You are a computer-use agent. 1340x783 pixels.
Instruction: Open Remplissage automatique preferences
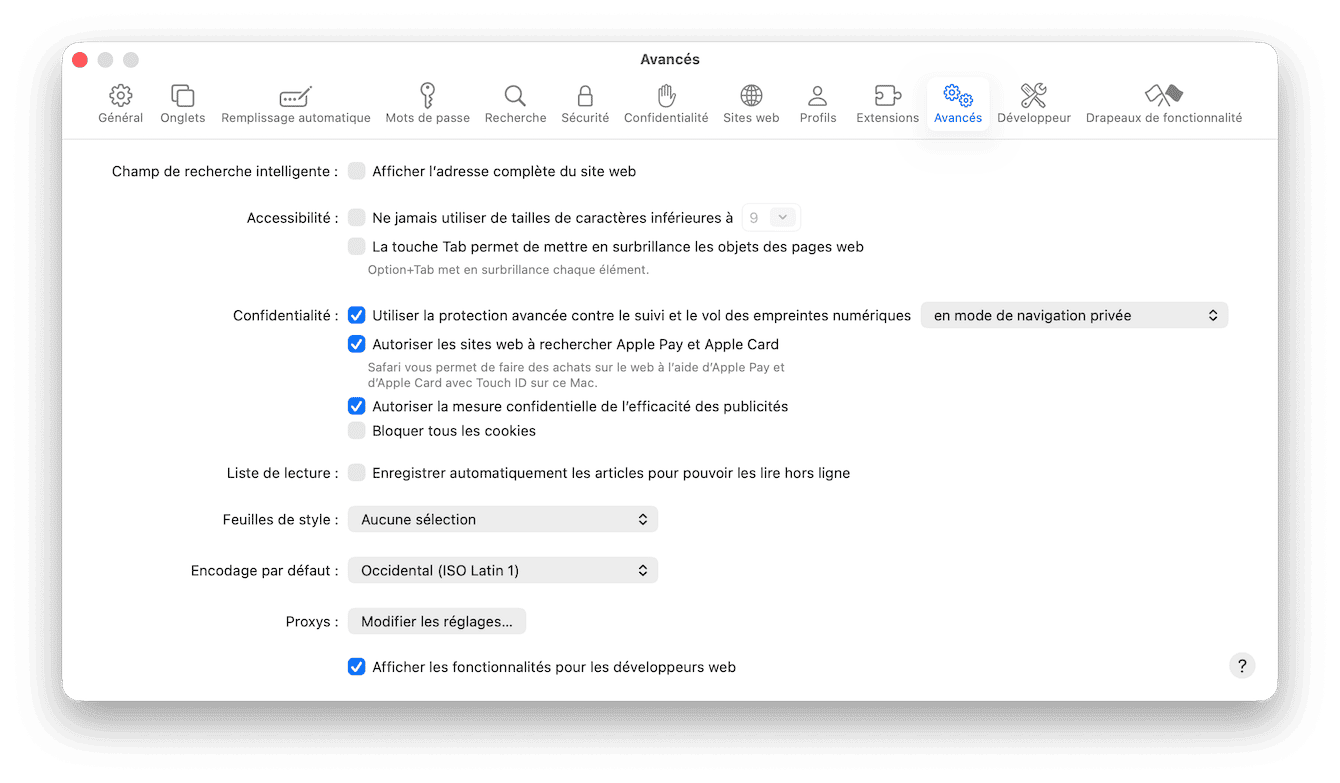click(x=295, y=103)
